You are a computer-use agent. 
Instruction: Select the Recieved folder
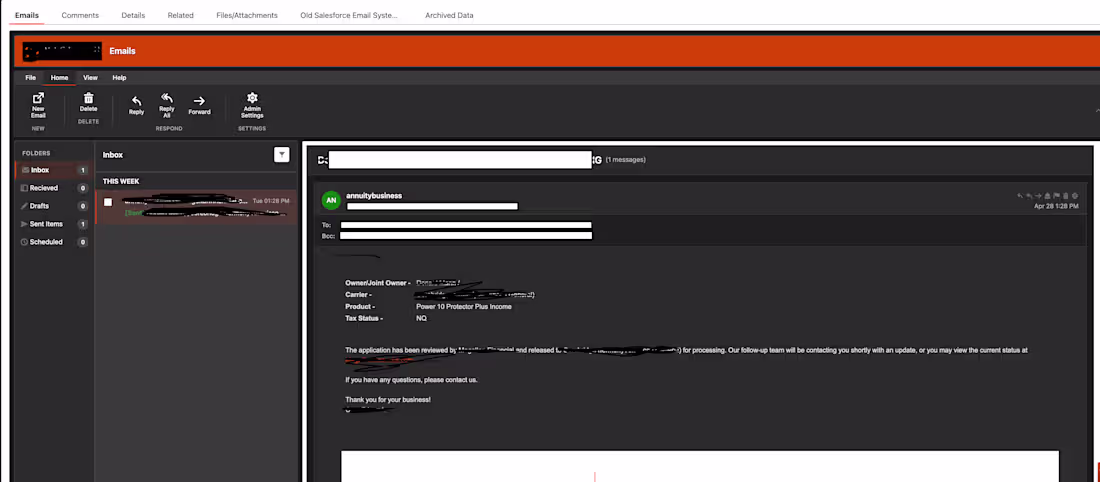(x=53, y=188)
